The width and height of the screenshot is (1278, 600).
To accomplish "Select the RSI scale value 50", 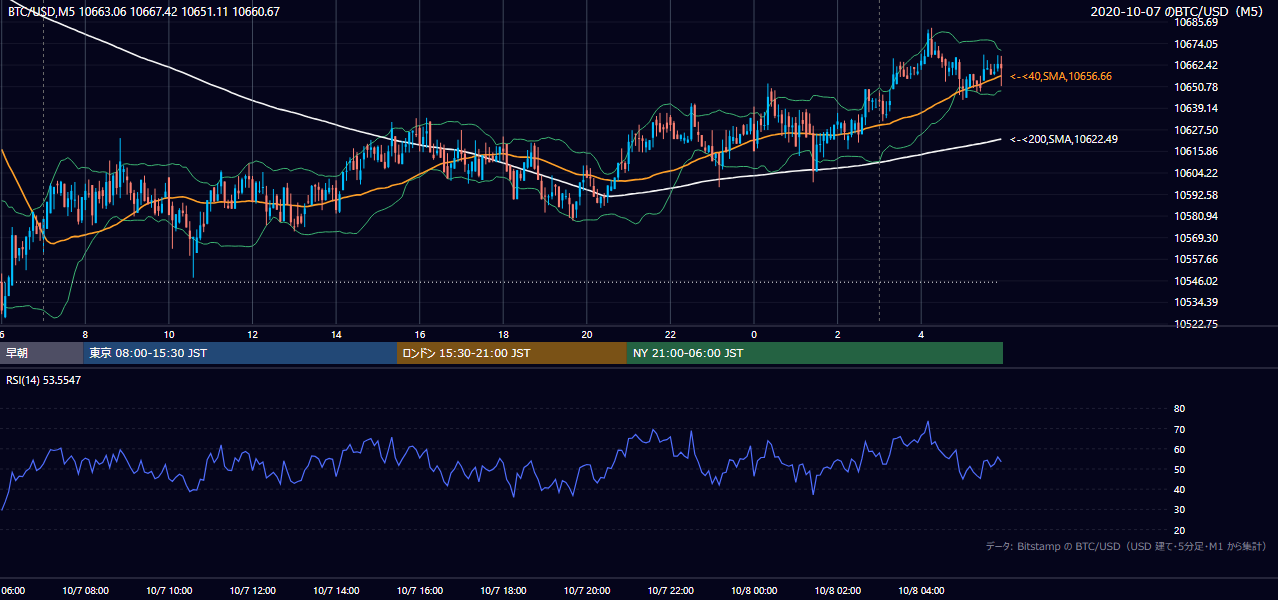I will point(1179,470).
